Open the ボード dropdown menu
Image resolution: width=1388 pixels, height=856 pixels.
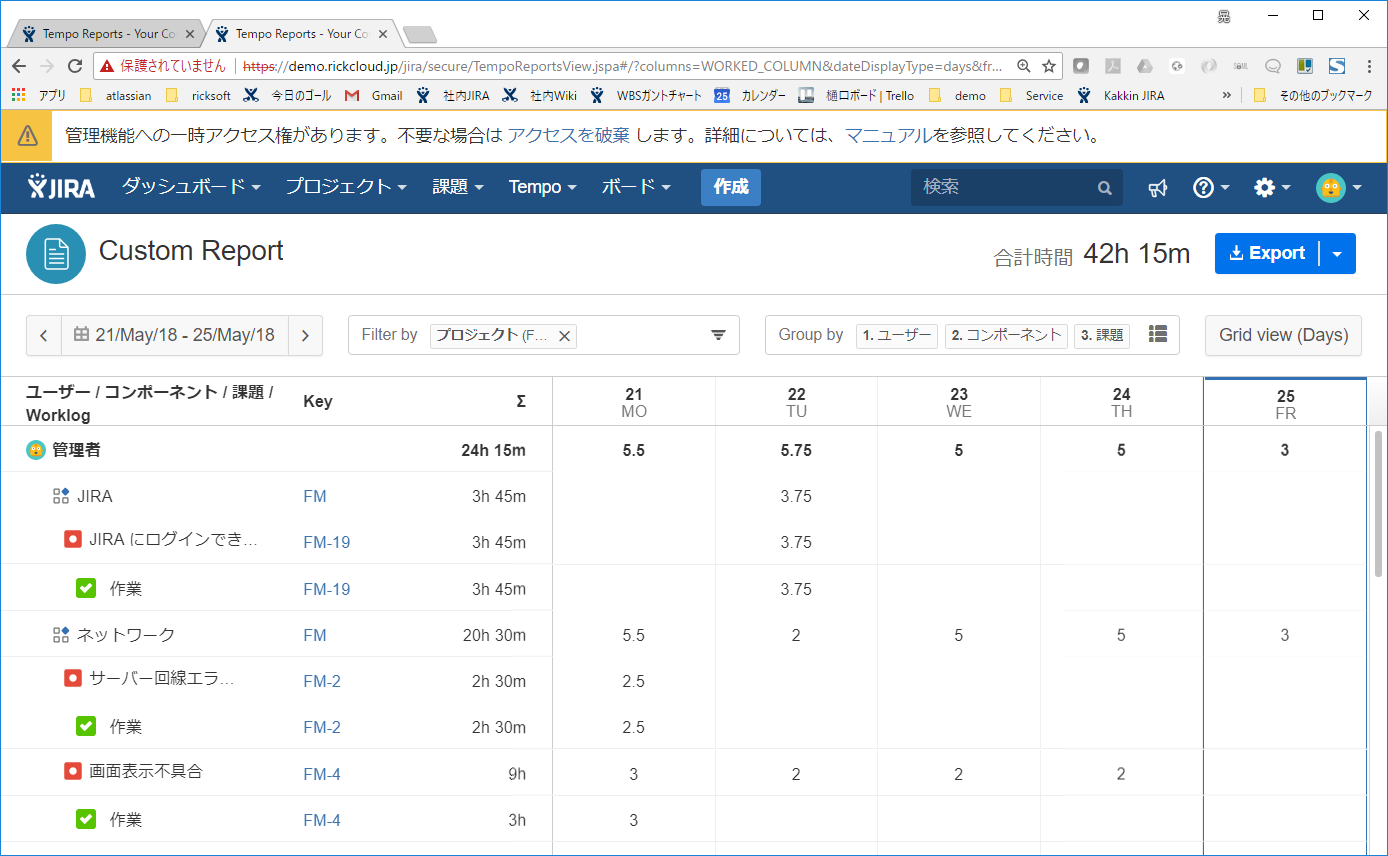(636, 187)
